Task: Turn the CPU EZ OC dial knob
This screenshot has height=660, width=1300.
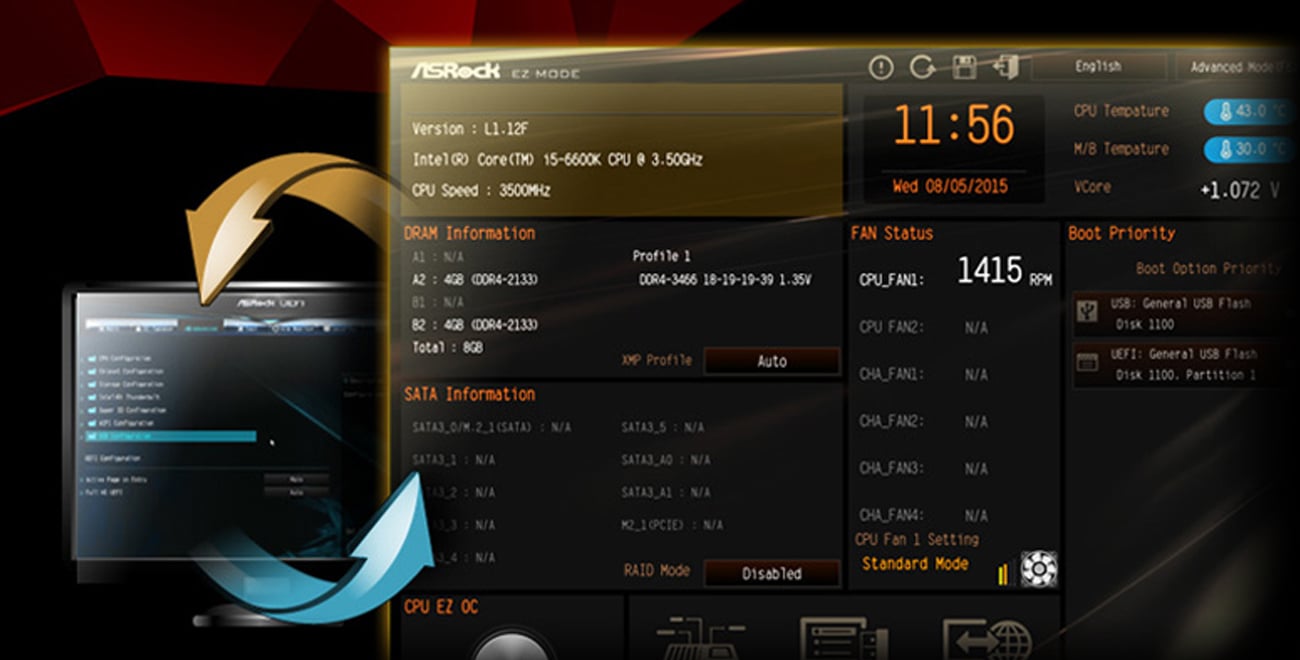Action: [511, 645]
